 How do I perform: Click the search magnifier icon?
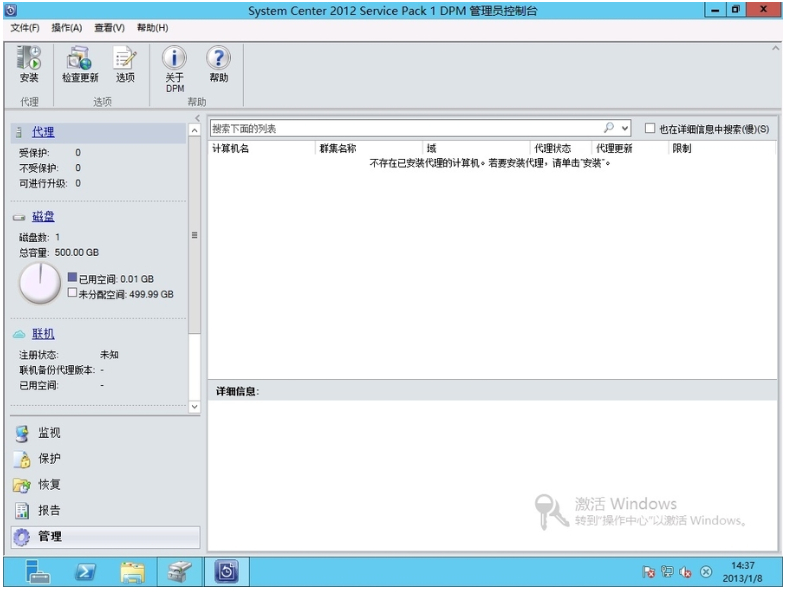coord(609,128)
